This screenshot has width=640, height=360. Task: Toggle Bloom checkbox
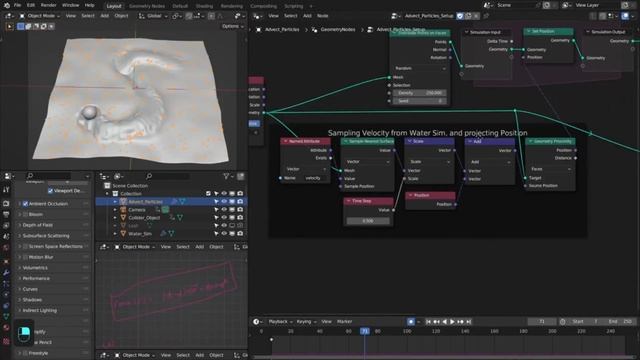pos(25,214)
